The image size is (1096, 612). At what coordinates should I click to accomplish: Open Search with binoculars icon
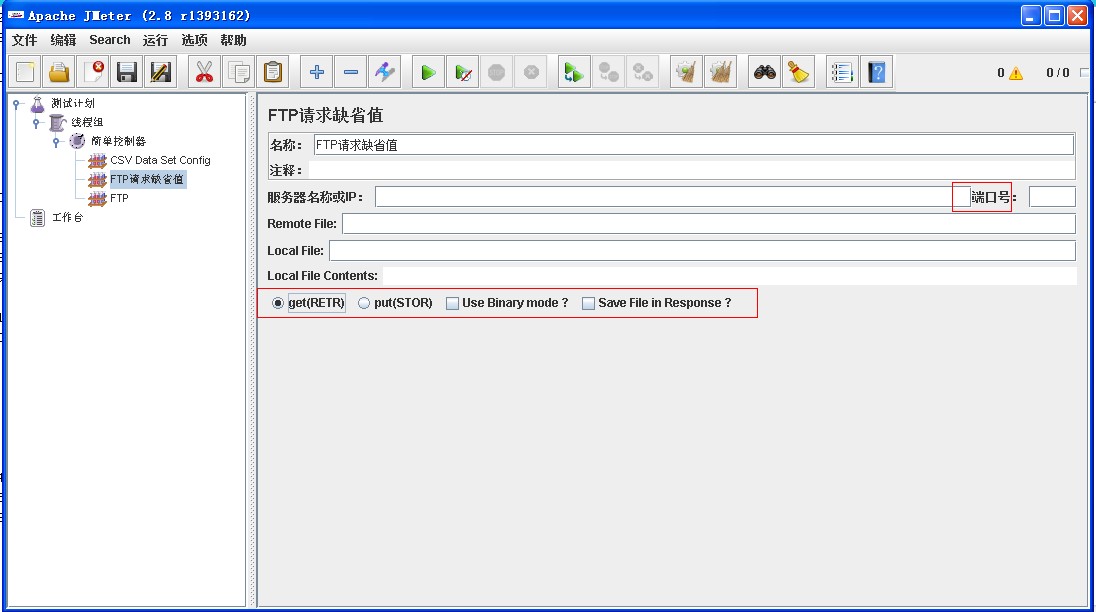765,72
